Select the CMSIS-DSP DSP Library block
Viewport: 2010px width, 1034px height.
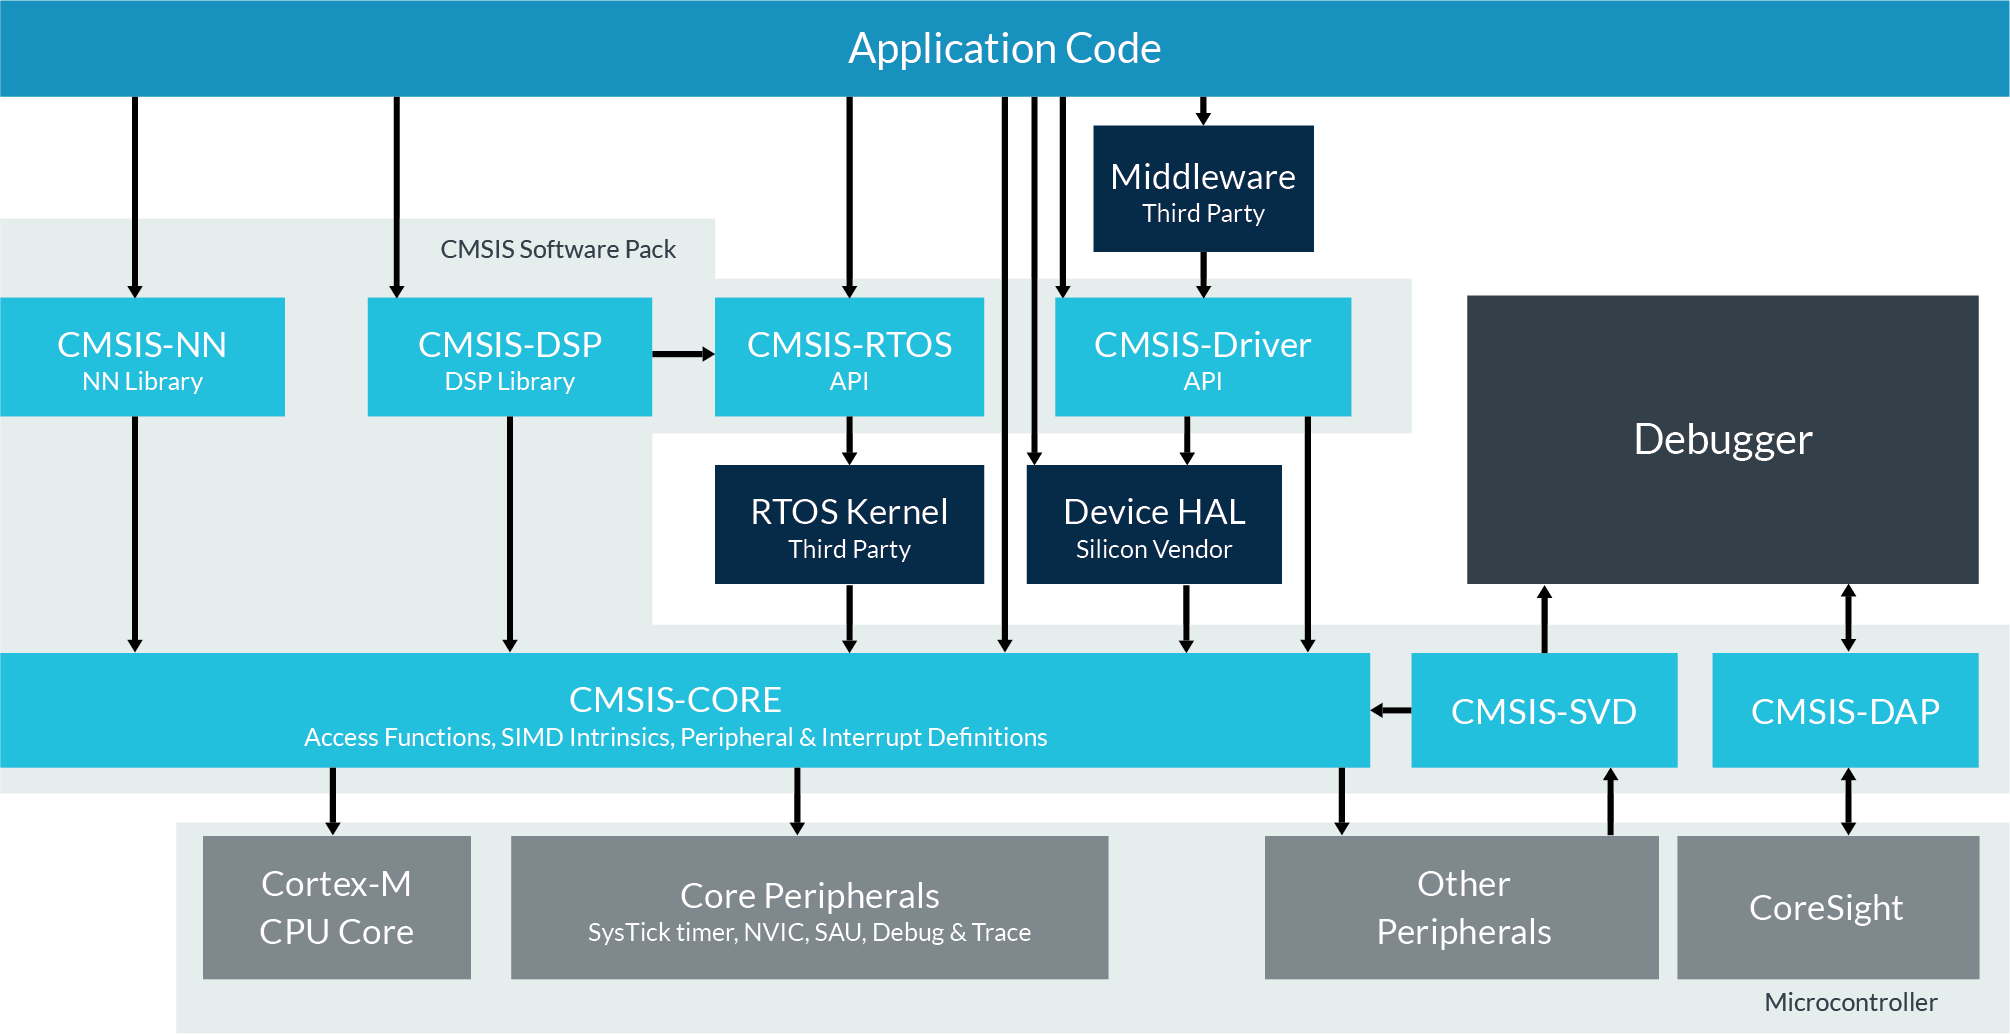510,357
